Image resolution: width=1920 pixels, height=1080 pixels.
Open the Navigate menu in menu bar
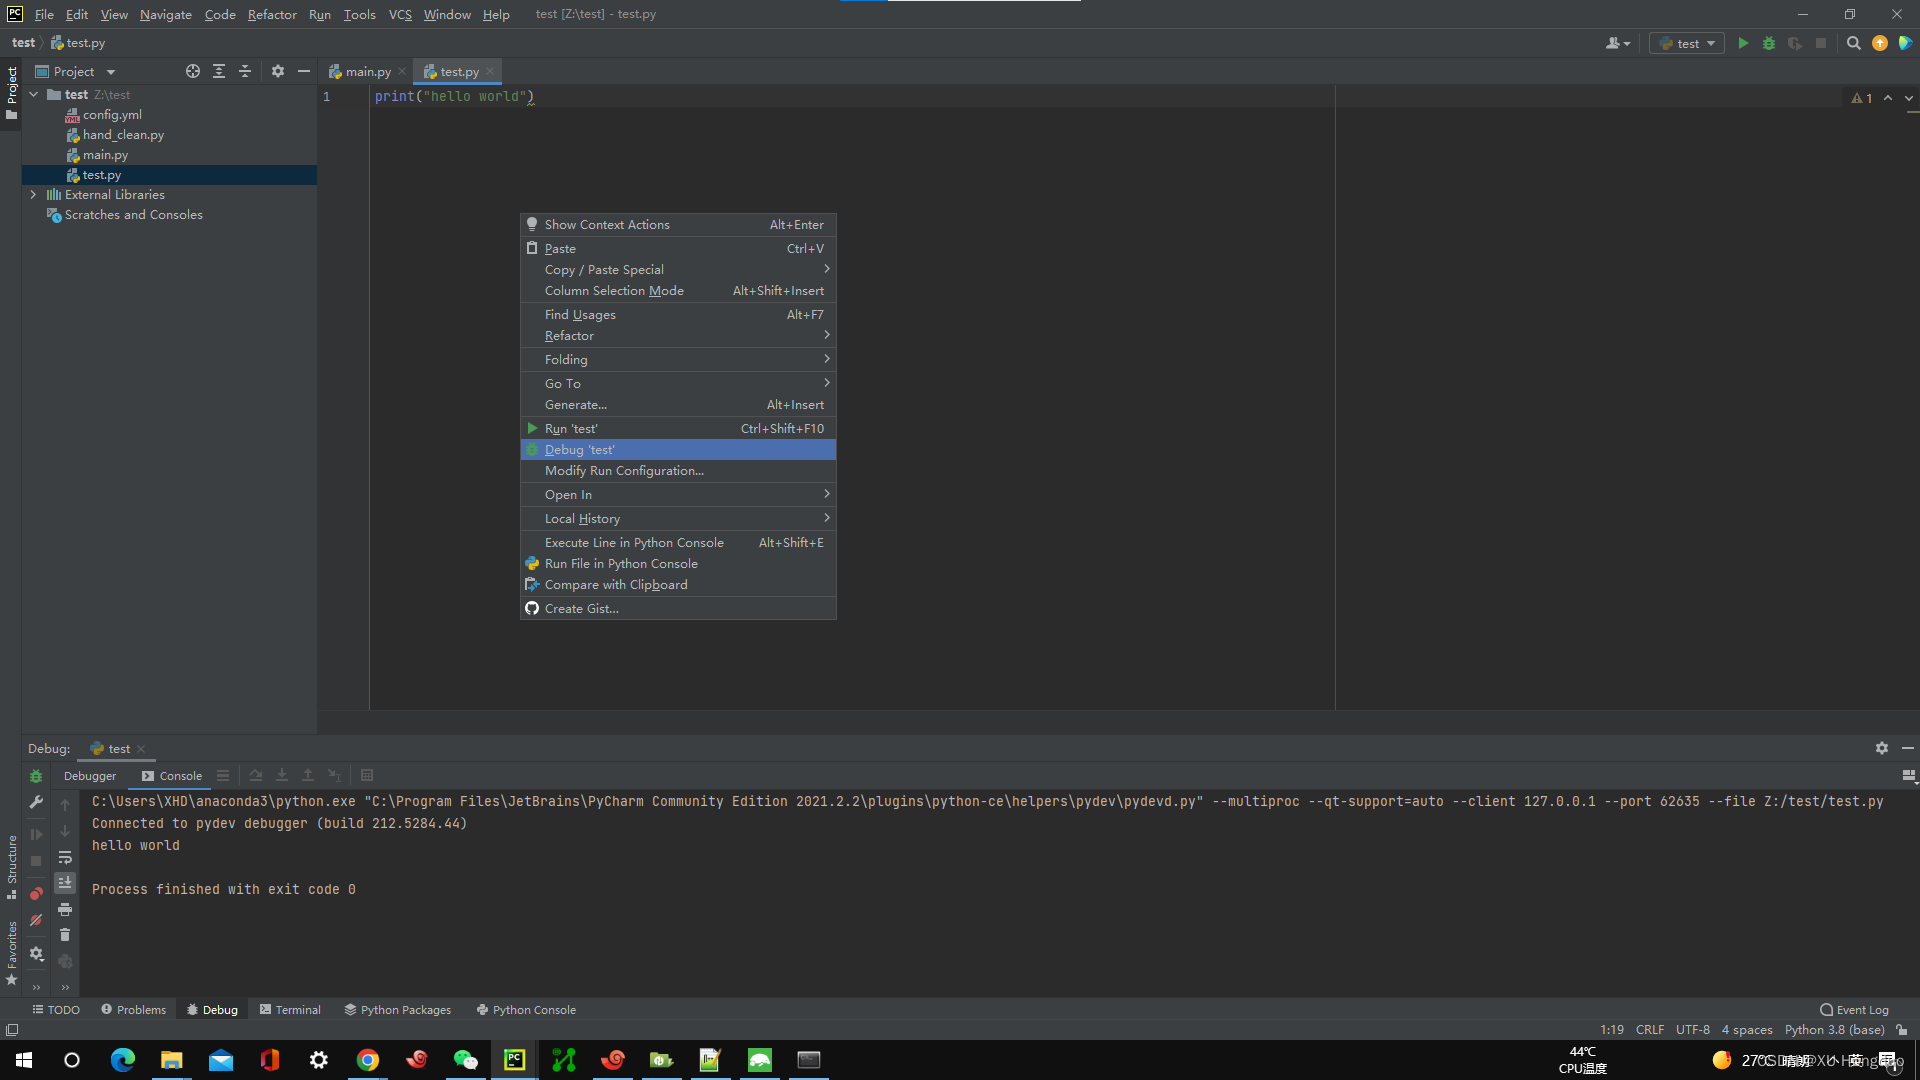pos(166,14)
